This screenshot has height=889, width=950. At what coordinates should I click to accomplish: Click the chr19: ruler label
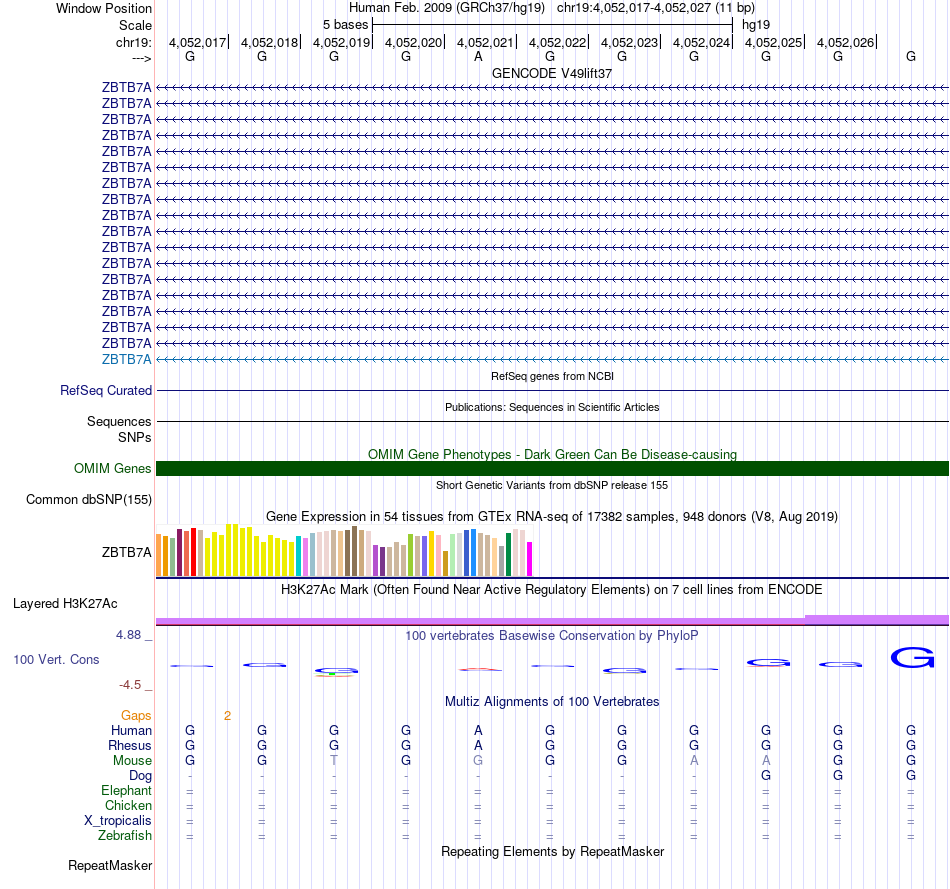[x=133, y=42]
